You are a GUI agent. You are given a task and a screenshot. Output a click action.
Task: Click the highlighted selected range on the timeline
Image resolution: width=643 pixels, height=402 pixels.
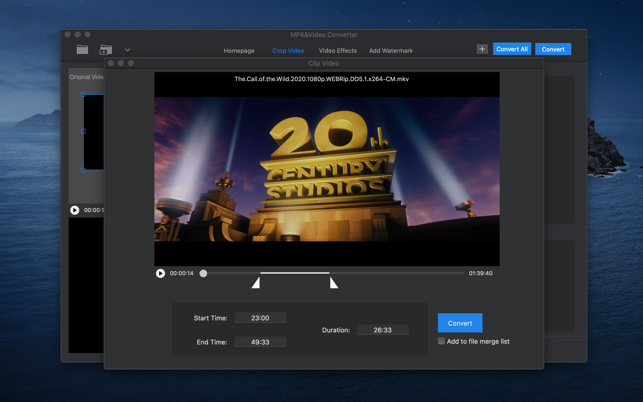pos(294,273)
